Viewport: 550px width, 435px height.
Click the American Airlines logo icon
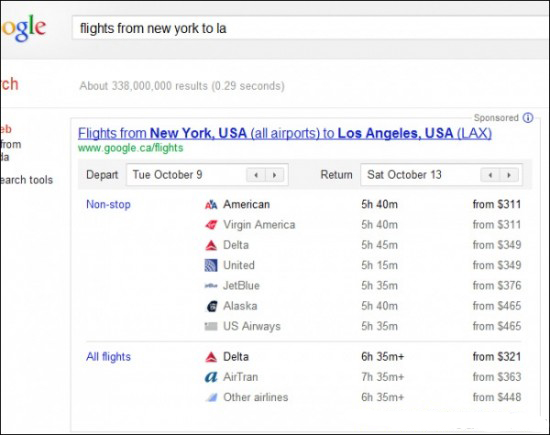coord(211,205)
